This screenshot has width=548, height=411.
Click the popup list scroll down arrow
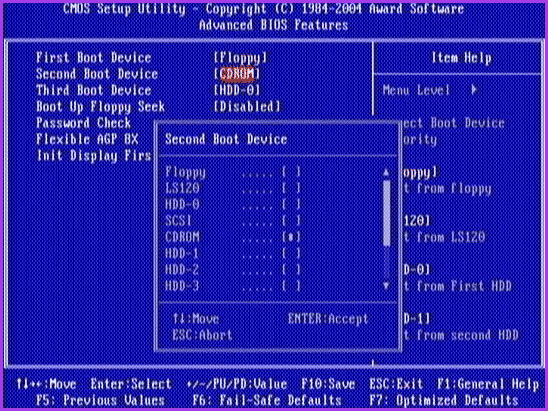point(386,286)
